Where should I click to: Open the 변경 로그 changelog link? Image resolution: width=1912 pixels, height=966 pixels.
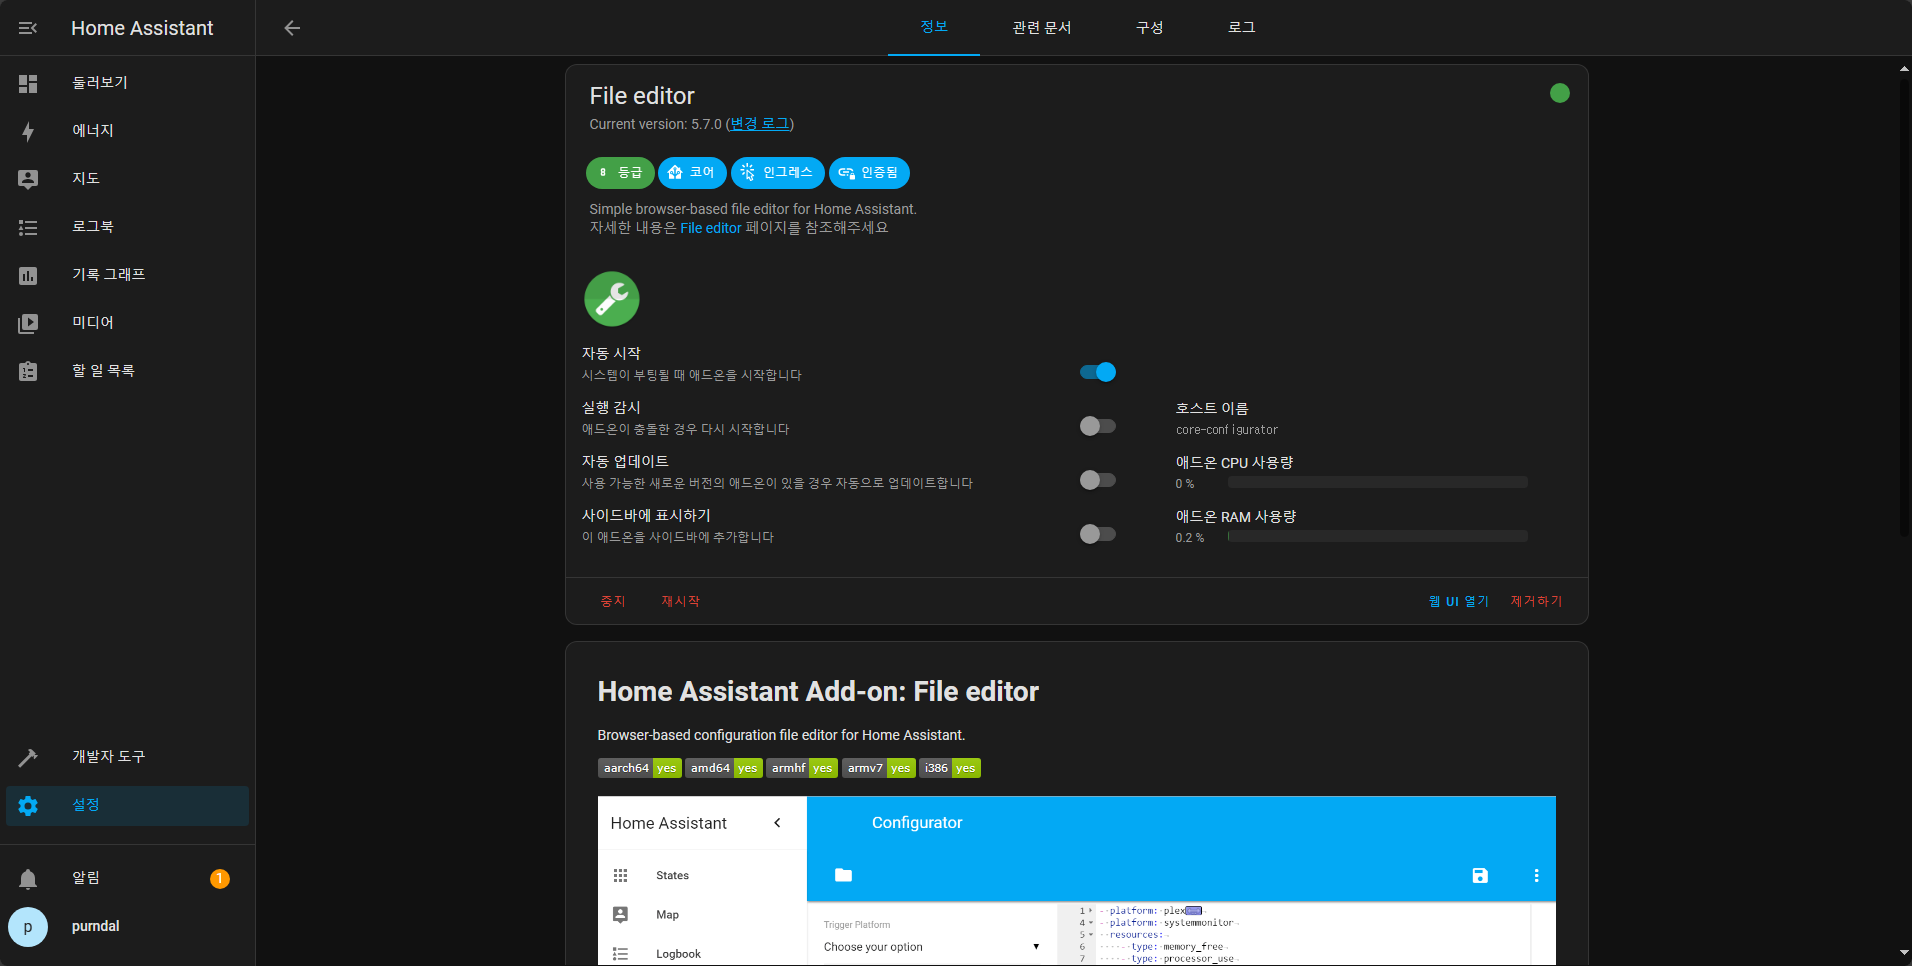click(760, 124)
